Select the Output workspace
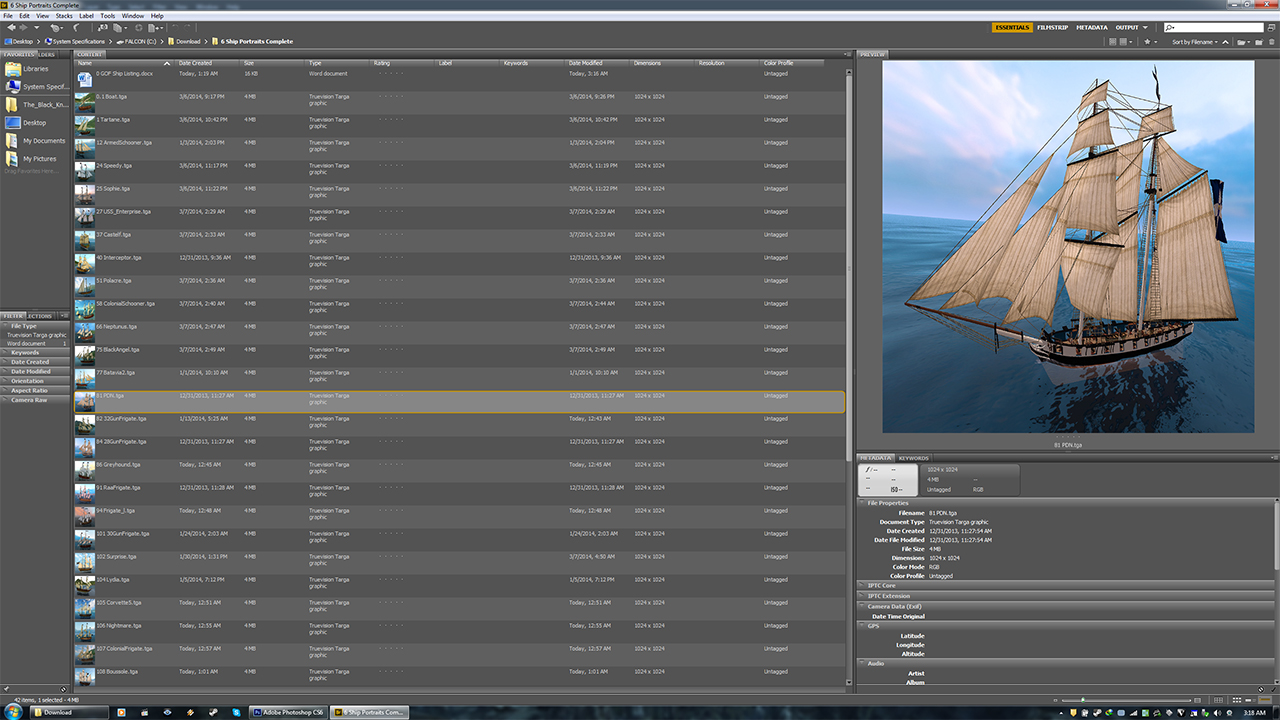1280x720 pixels. point(1127,27)
